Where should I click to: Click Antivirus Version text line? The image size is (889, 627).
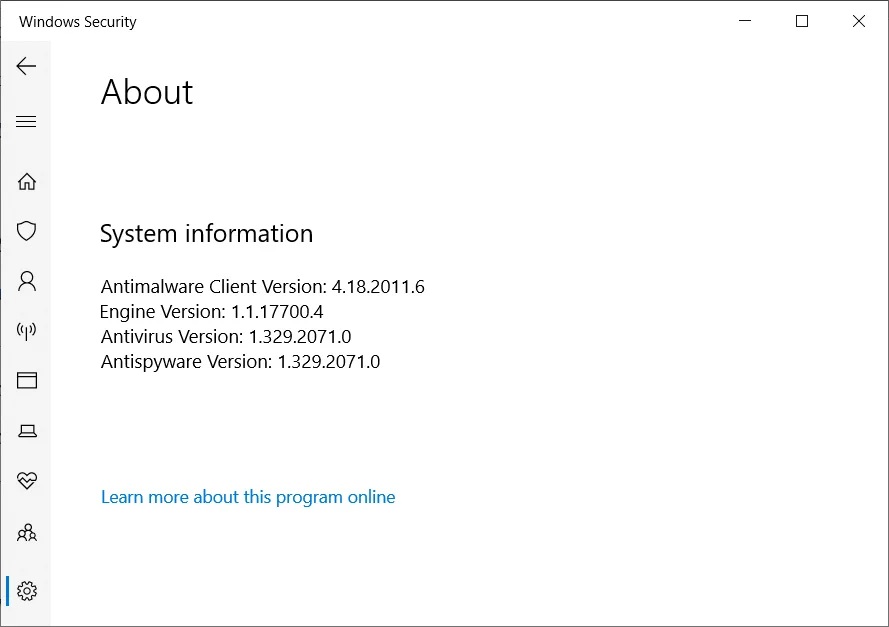tap(226, 337)
